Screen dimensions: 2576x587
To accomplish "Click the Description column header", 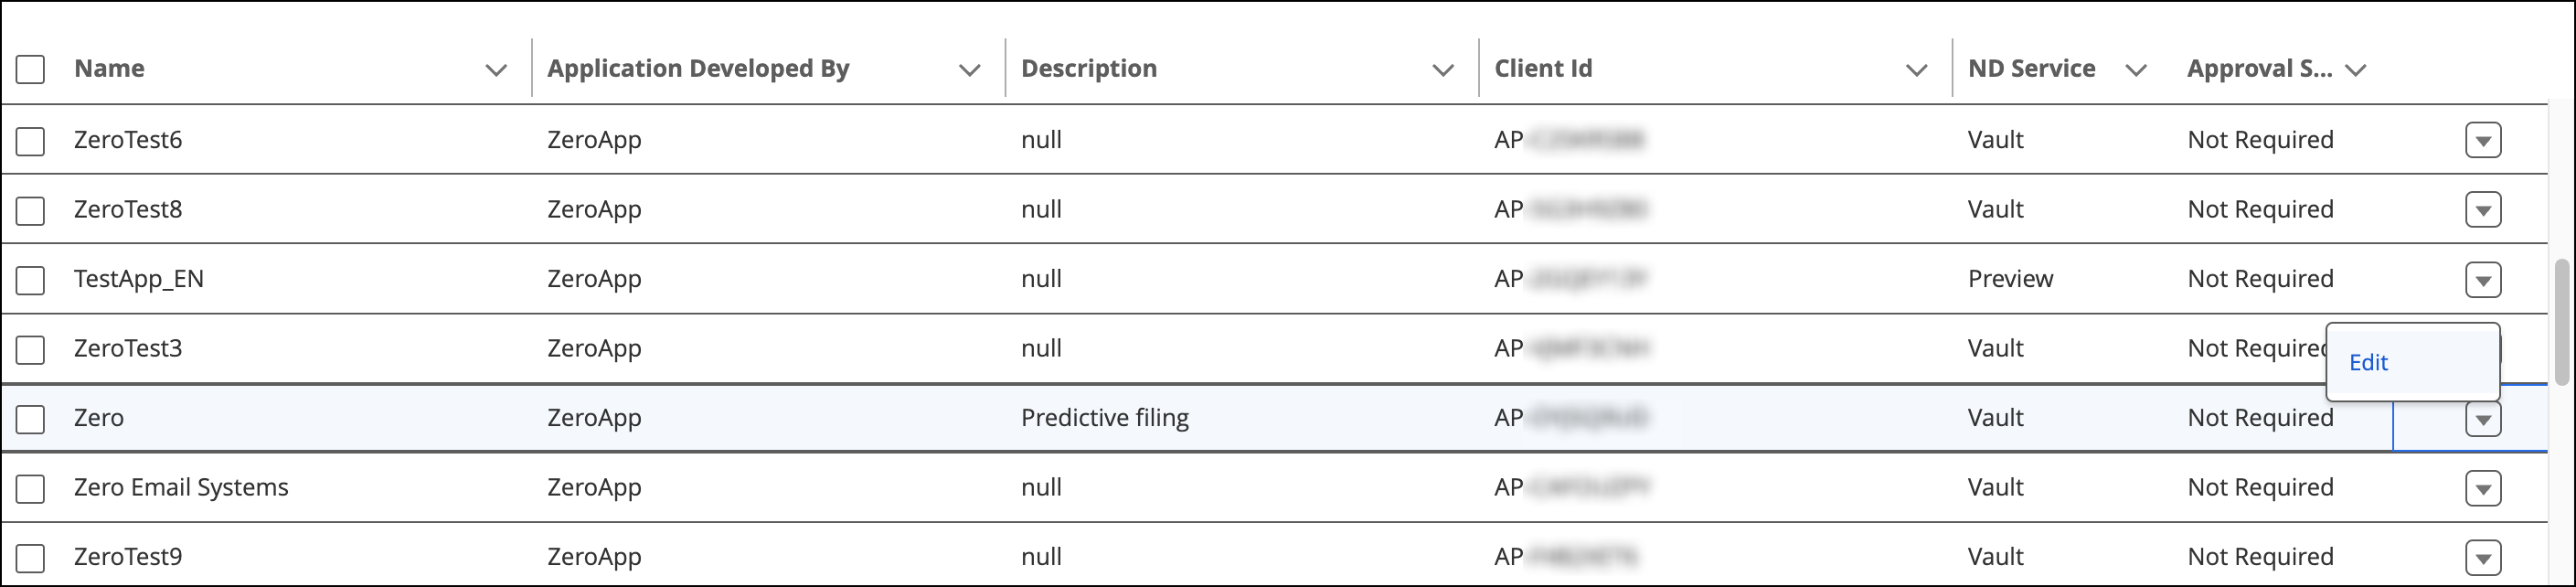I will click(x=1088, y=68).
